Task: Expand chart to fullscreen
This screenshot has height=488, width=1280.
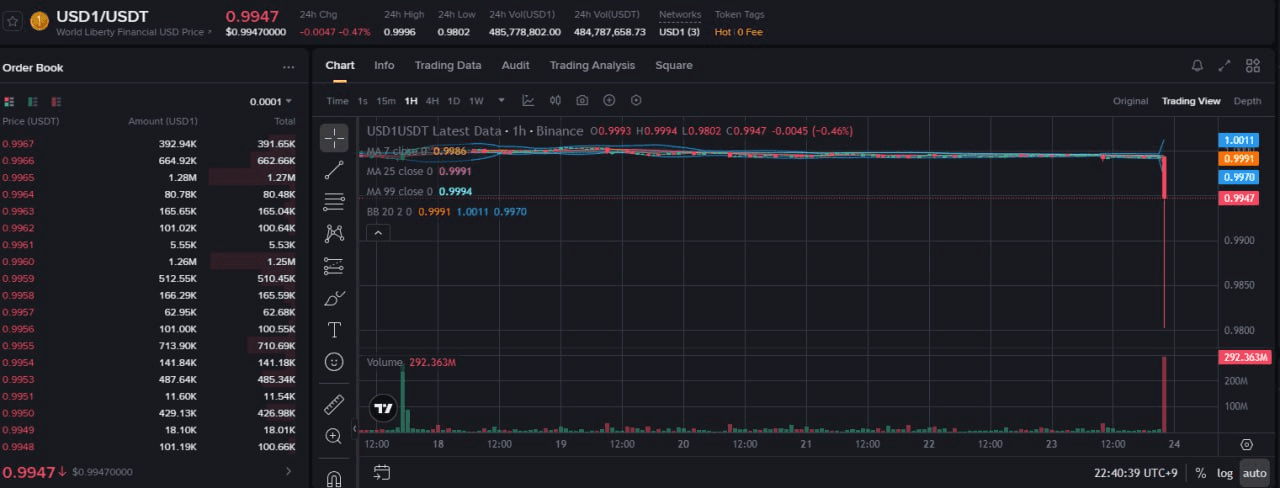Action: point(1225,65)
